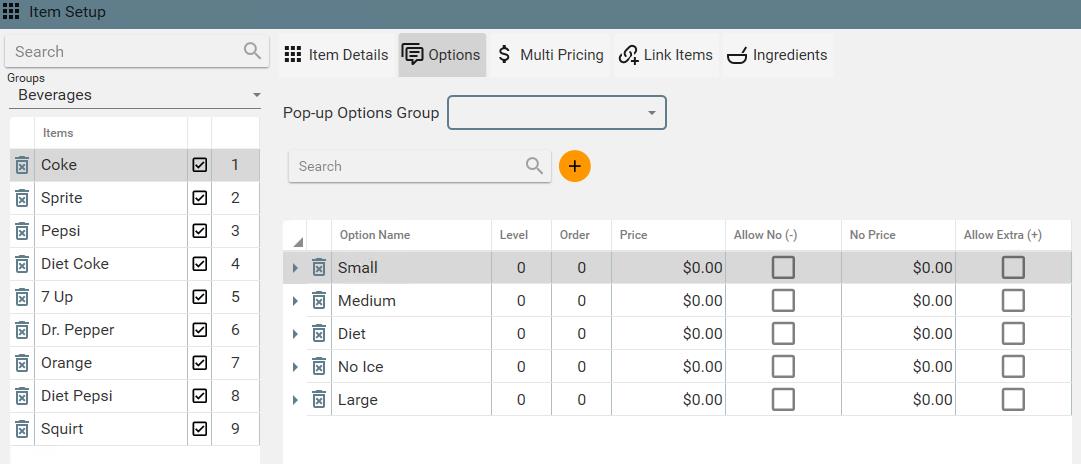This screenshot has height=464, width=1081.
Task: Go to the Link Items tab
Action: coord(666,55)
